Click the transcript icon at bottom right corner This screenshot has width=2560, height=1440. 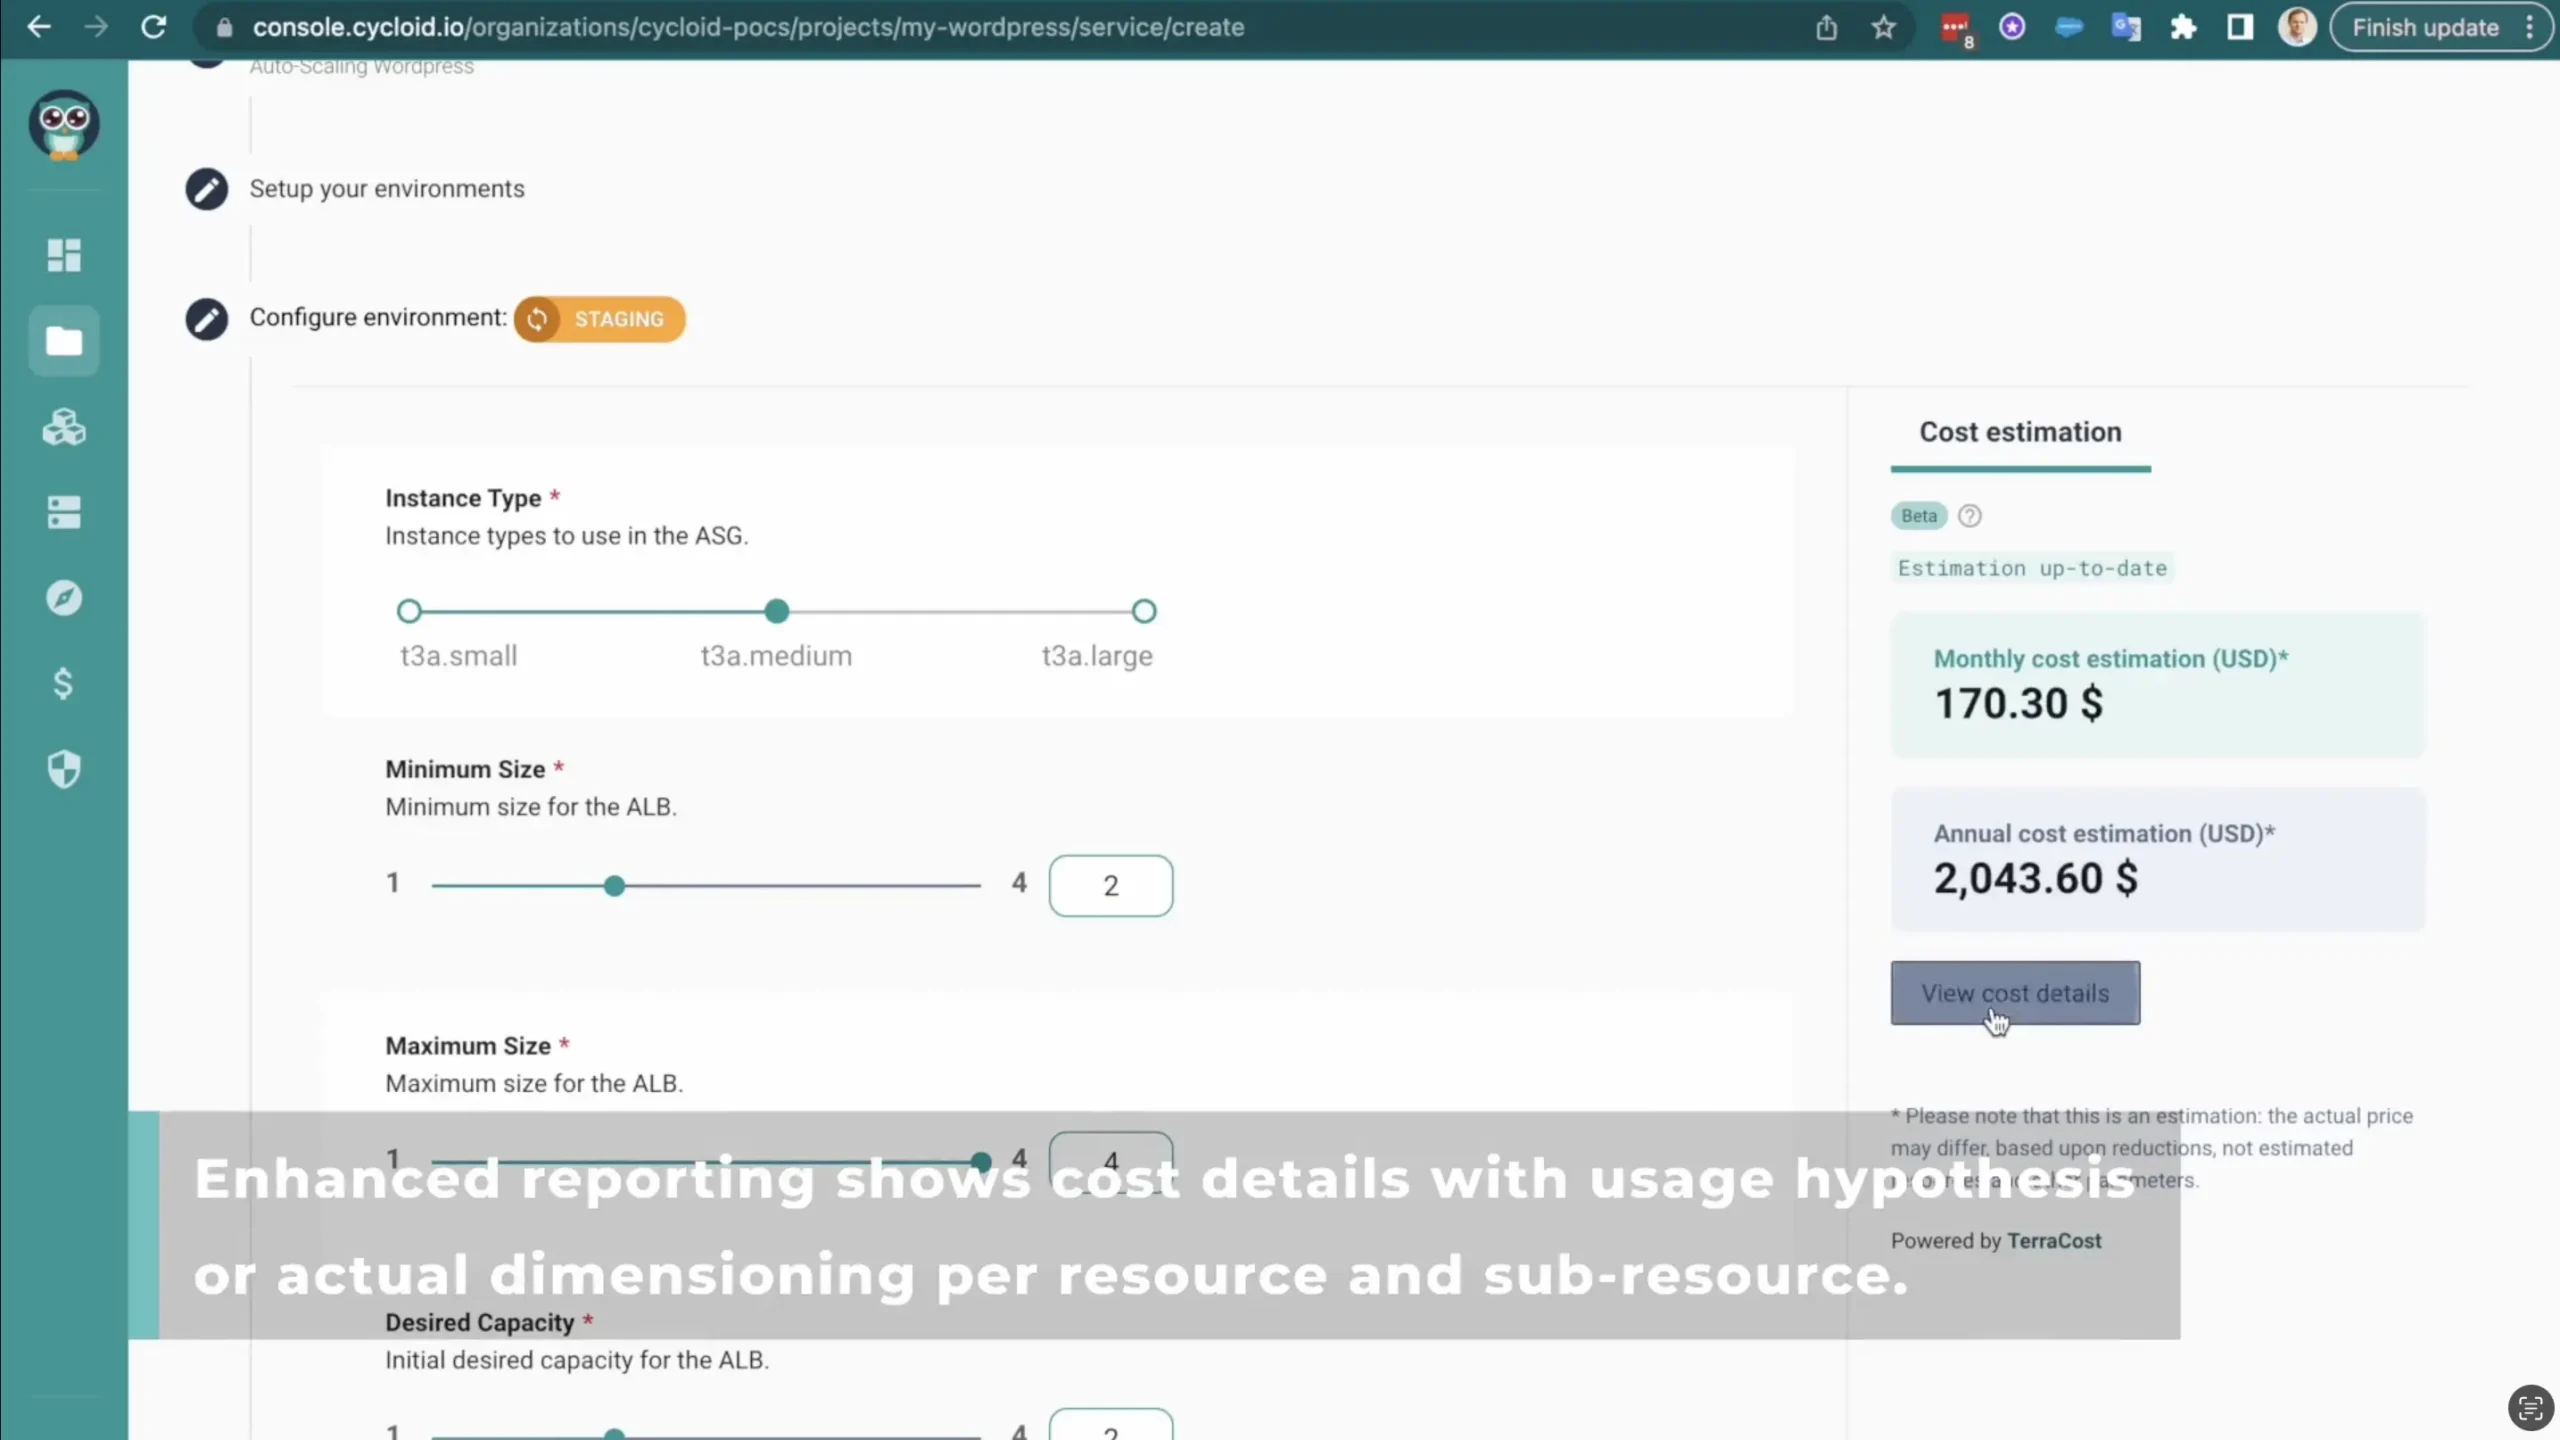click(2530, 1408)
